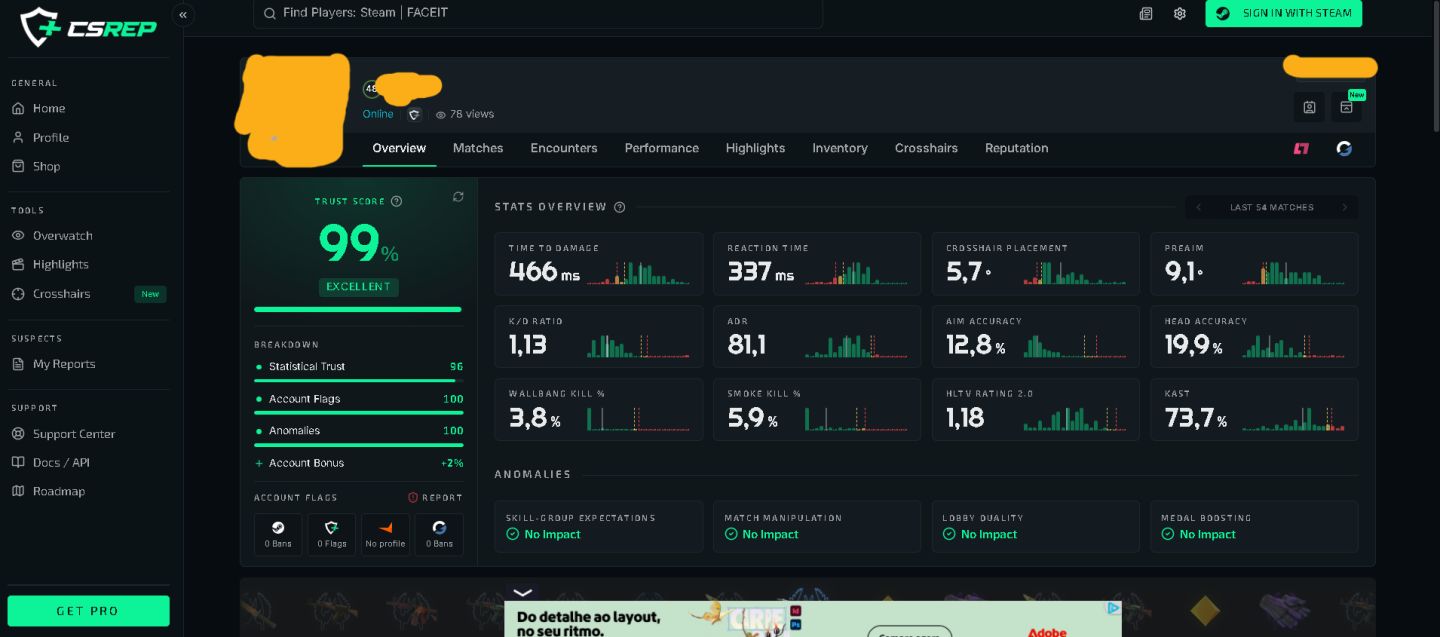
Task: Open My Reports under Suspects
Action: tap(53, 364)
